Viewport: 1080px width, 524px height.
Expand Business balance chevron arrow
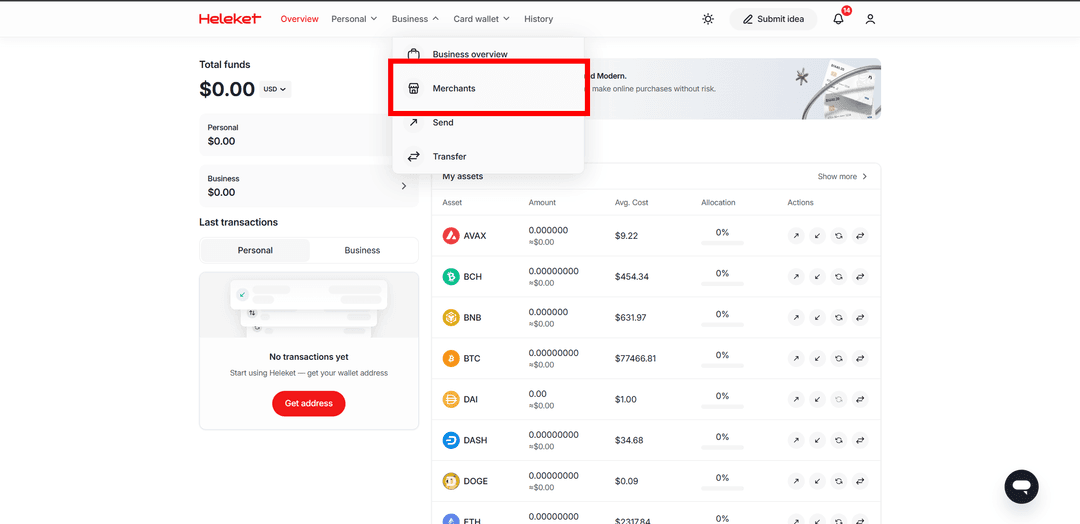coord(404,186)
